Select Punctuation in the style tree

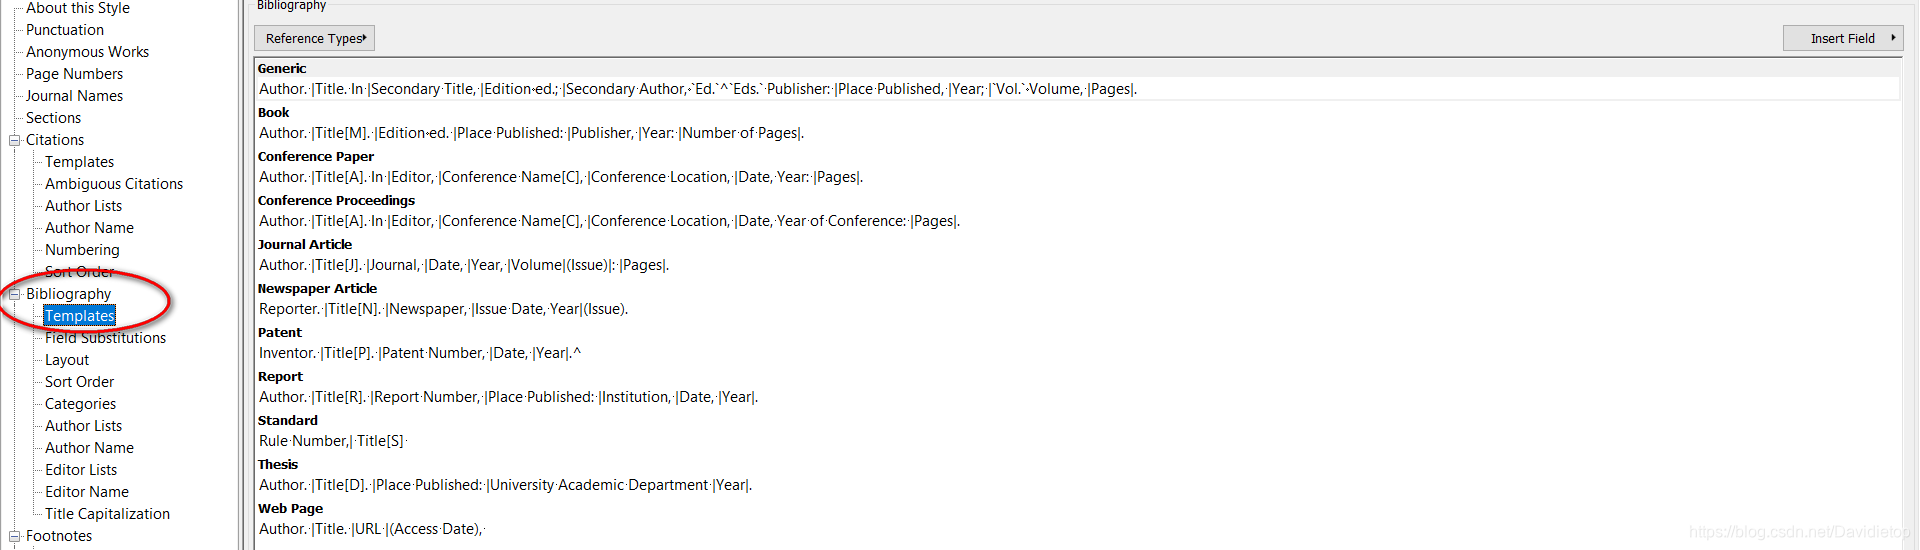coord(65,30)
